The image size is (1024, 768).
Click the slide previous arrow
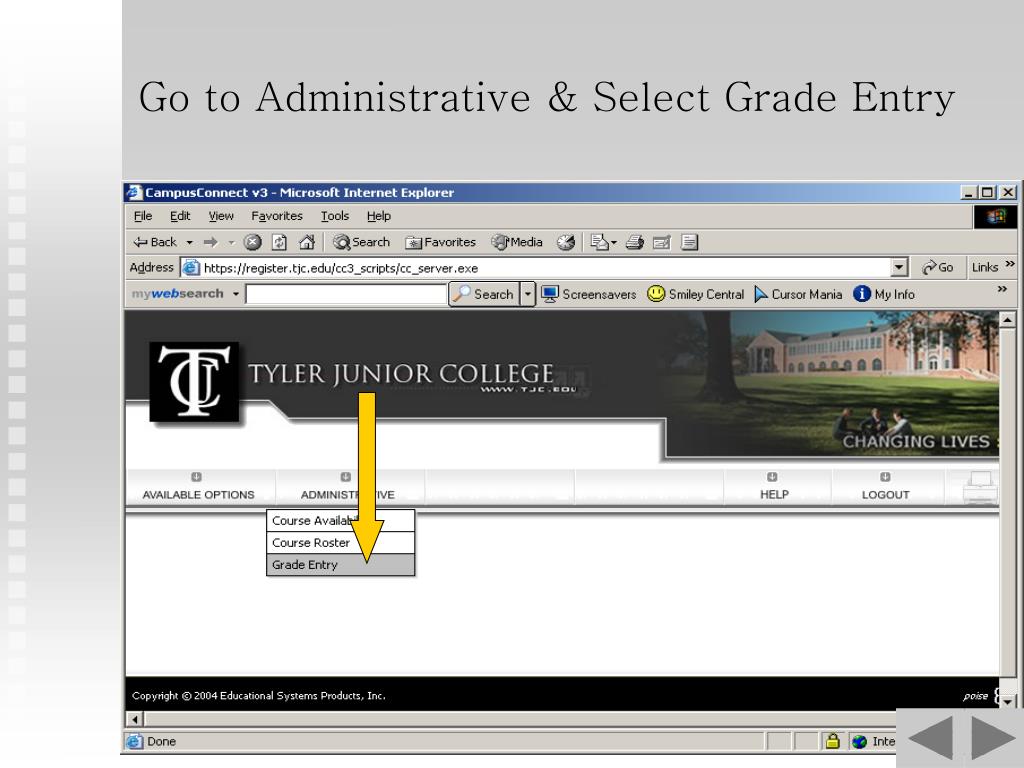click(x=930, y=738)
